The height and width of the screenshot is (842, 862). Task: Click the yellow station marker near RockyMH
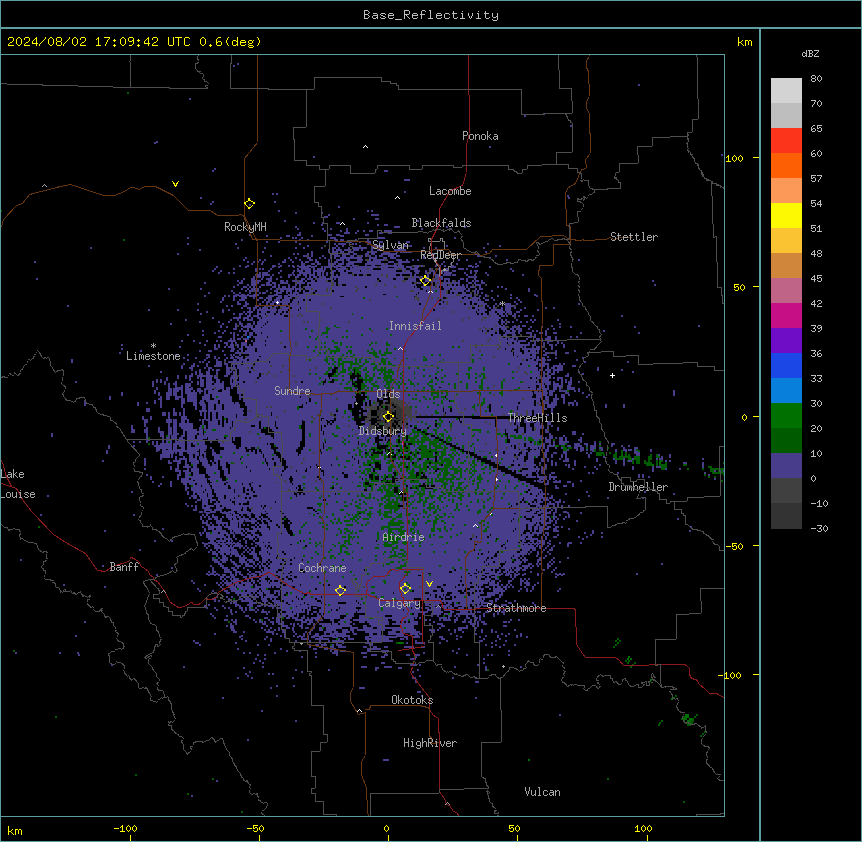click(x=249, y=204)
